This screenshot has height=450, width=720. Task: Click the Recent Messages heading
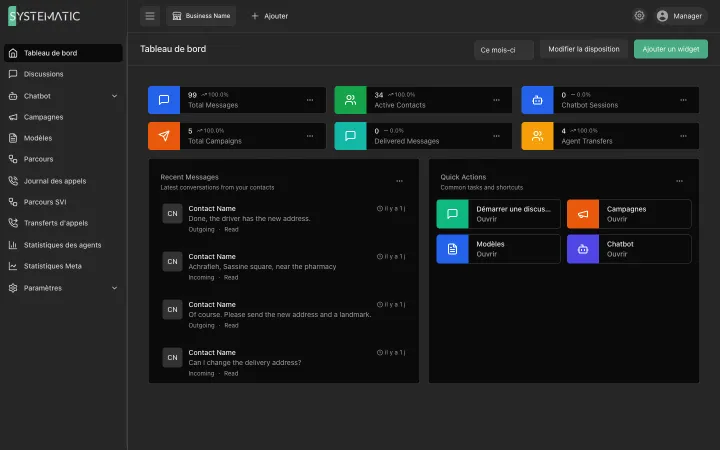point(189,177)
